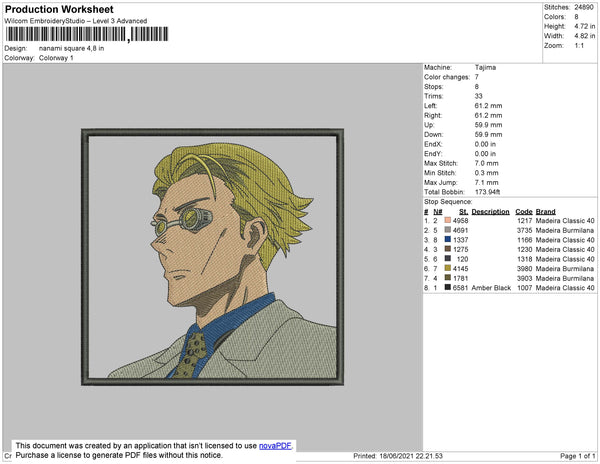The image size is (600, 464).
Task: Click the design name 'nanami square 4,8 in'
Action: (x=72, y=49)
